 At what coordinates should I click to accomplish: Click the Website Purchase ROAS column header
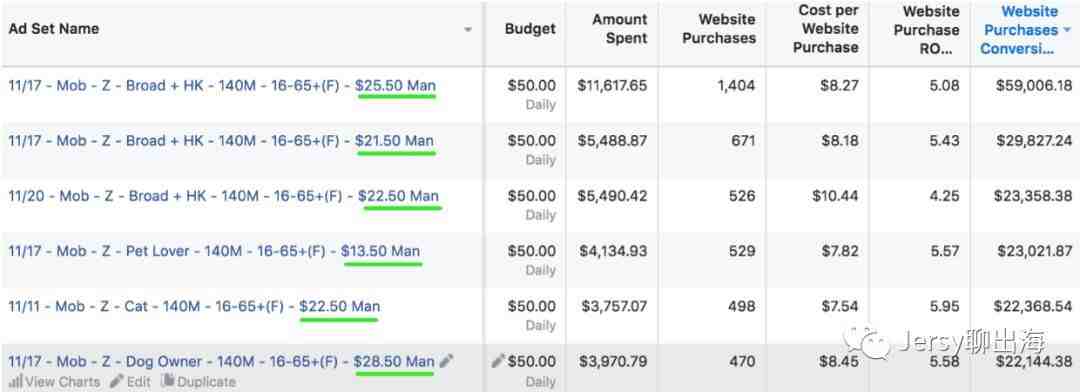pyautogui.click(x=926, y=30)
